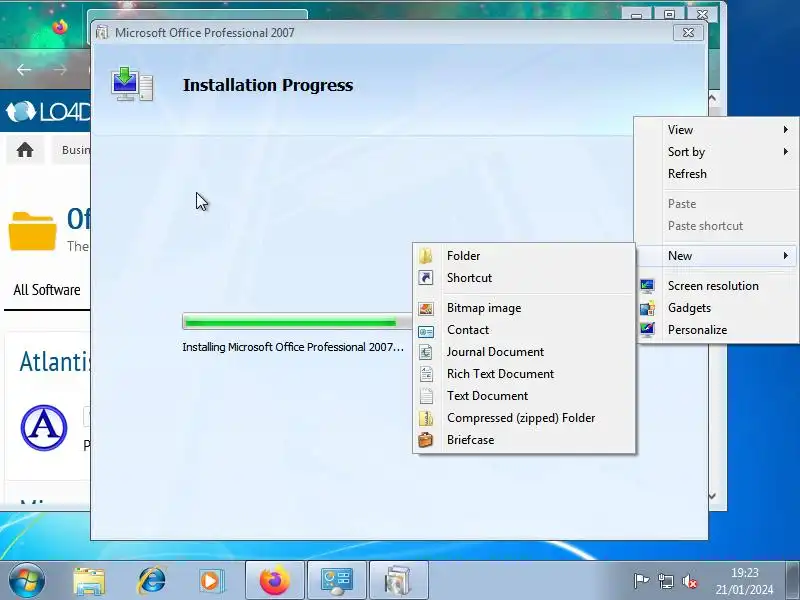Click the zipped folder icon
This screenshot has width=800, height=600.
(426, 418)
